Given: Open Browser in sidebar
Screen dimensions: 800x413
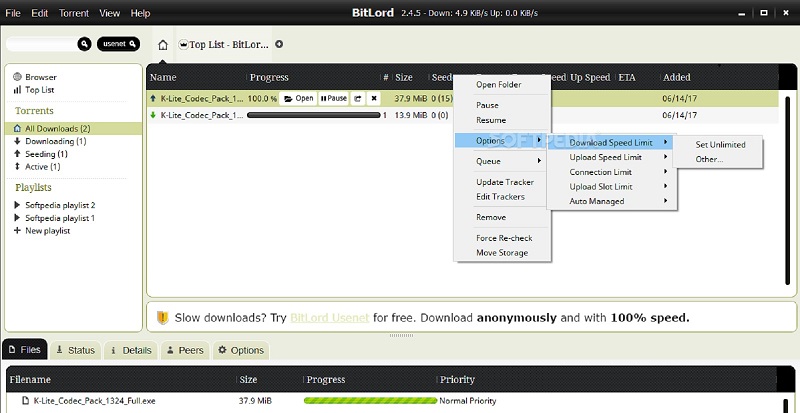Looking at the screenshot, I should (x=41, y=77).
